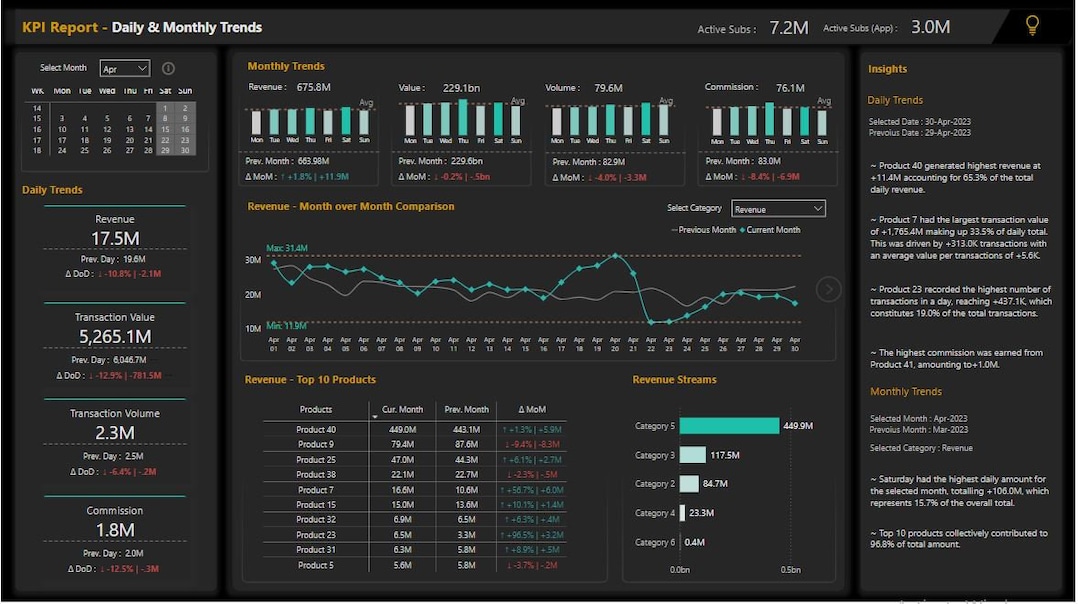
Task: Open the Select Category dropdown showing Revenue
Action: click(x=778, y=208)
